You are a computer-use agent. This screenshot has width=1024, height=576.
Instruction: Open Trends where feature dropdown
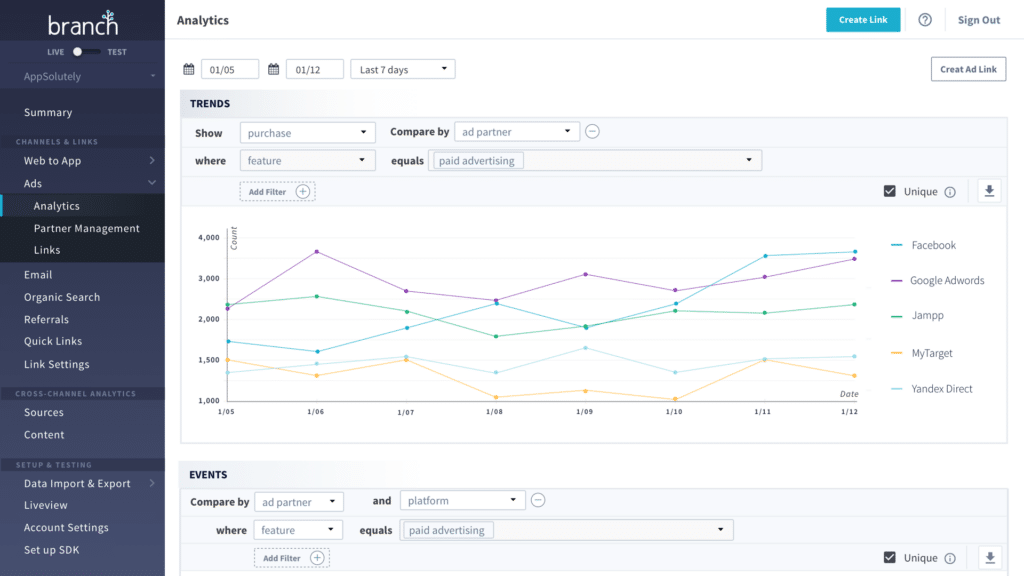(x=308, y=161)
